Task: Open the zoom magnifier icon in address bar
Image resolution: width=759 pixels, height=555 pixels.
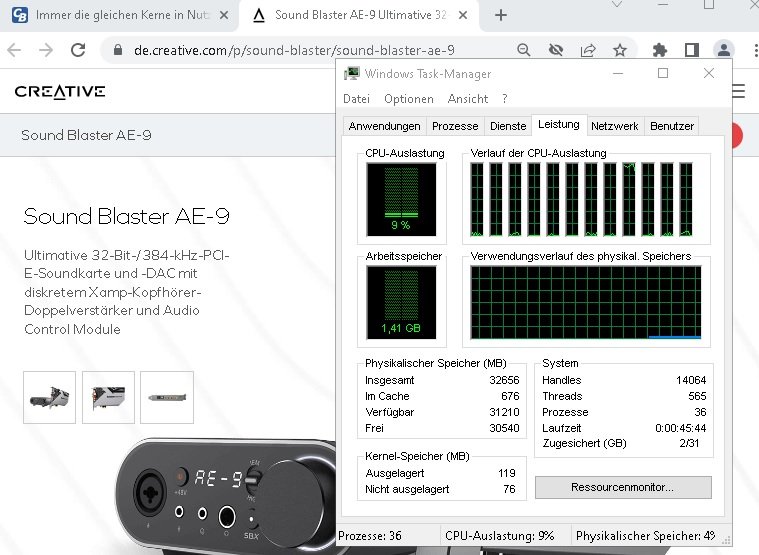Action: coord(523,50)
